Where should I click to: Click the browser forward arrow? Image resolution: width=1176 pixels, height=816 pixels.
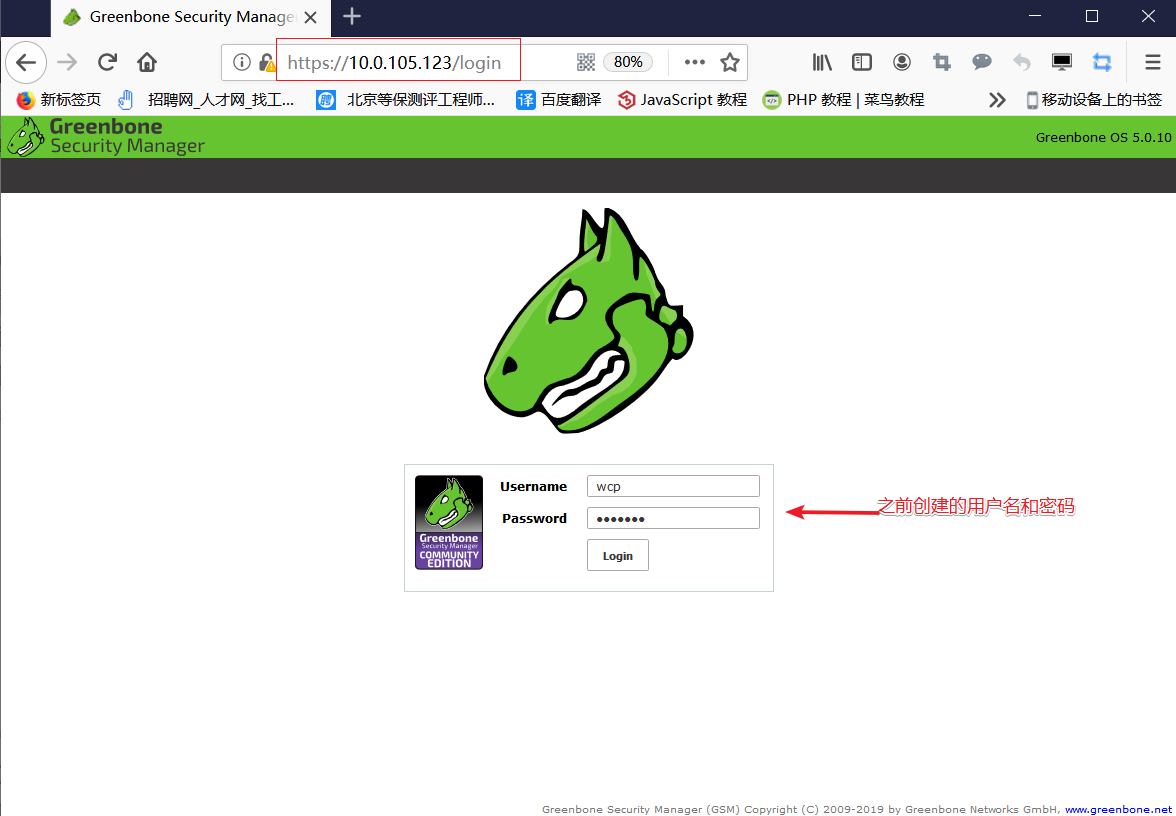(68, 62)
